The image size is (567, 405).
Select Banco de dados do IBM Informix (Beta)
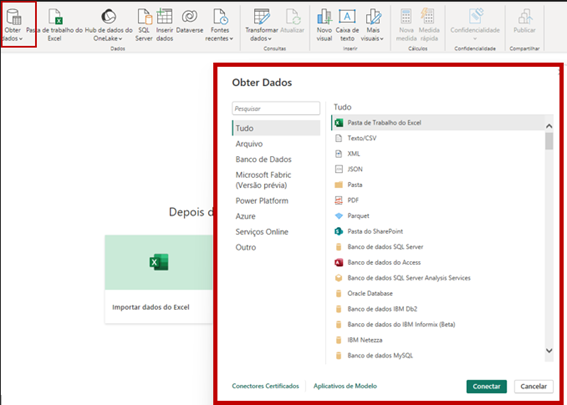tap(438, 325)
